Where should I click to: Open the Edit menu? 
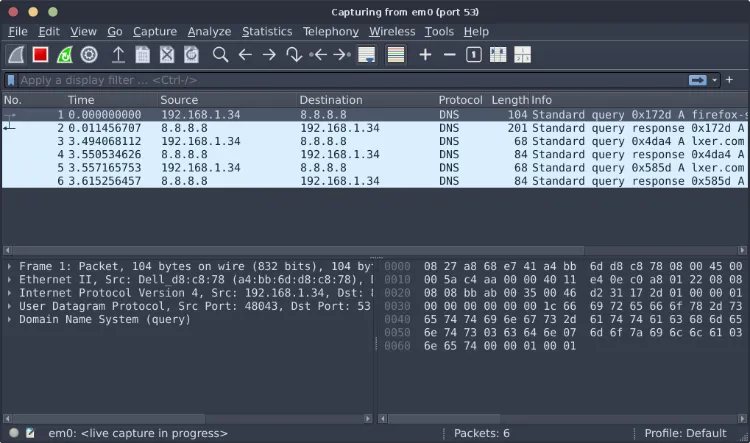pyautogui.click(x=49, y=32)
